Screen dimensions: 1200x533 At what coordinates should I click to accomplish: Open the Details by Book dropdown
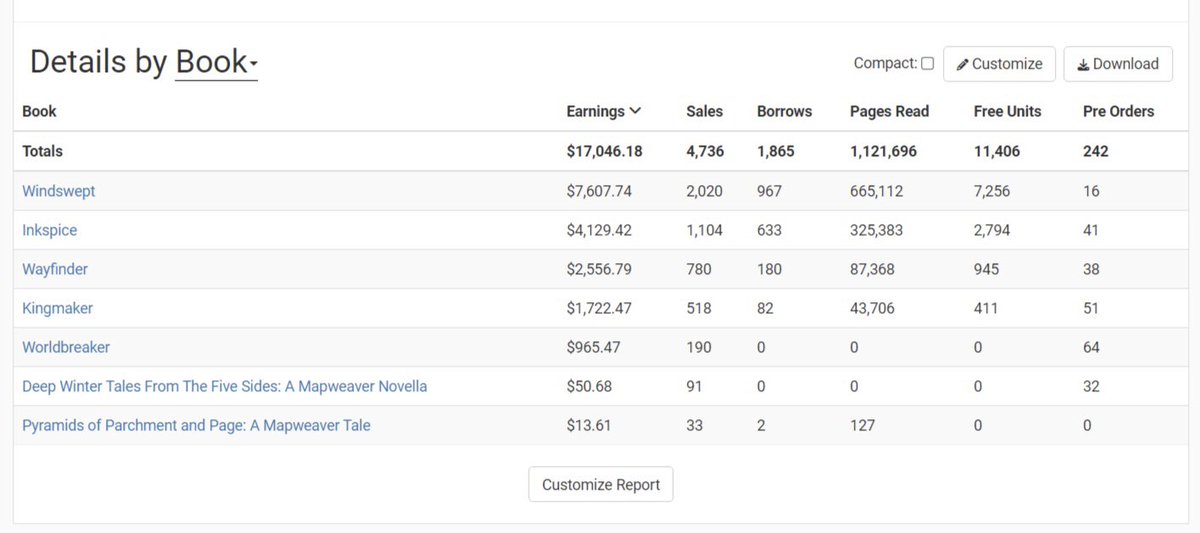click(x=216, y=62)
